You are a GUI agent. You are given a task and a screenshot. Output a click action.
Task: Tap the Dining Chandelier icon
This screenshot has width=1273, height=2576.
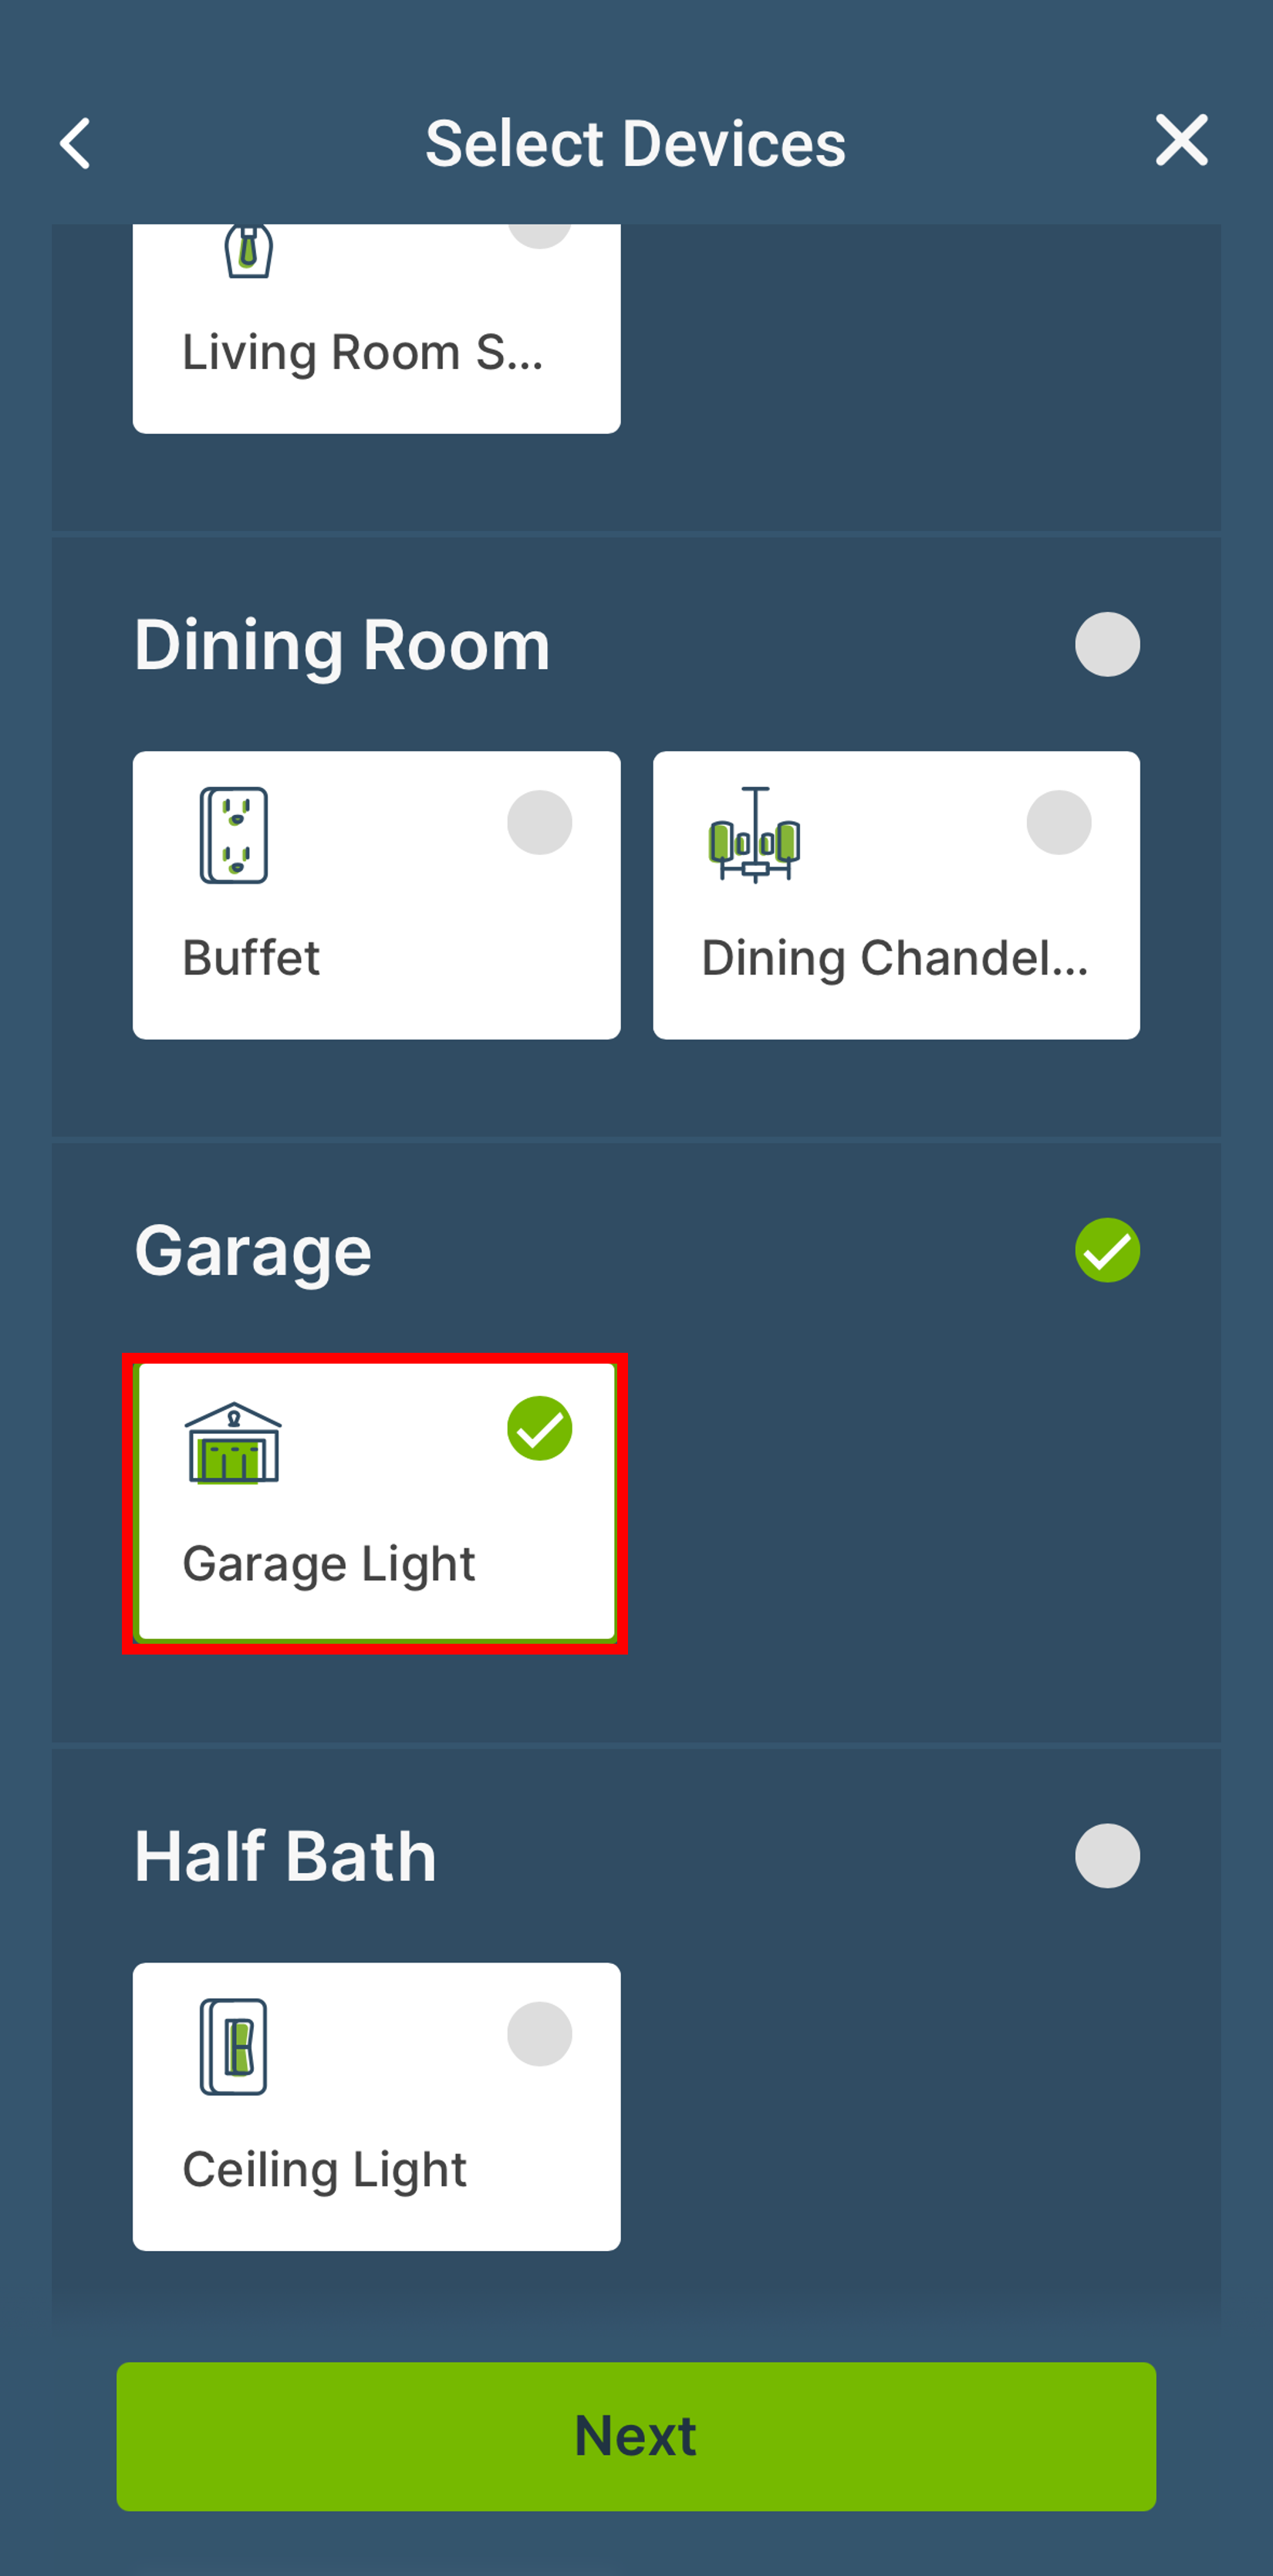754,835
